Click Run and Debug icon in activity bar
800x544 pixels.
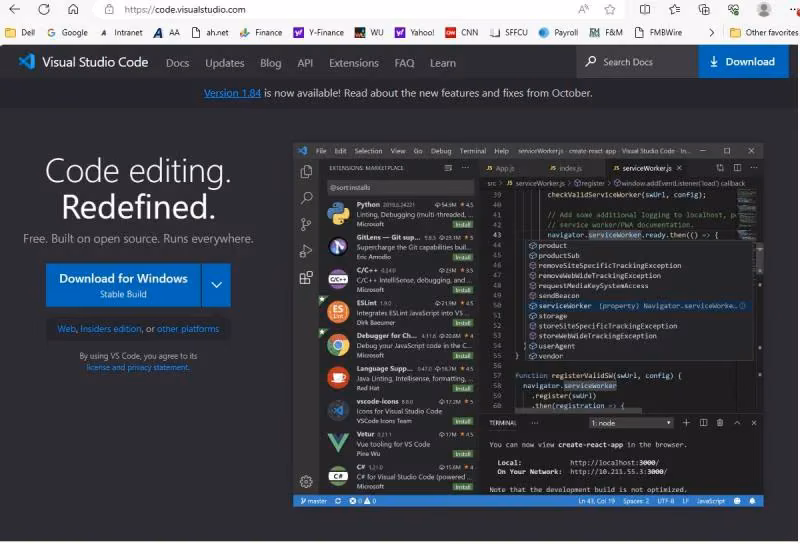(x=306, y=251)
